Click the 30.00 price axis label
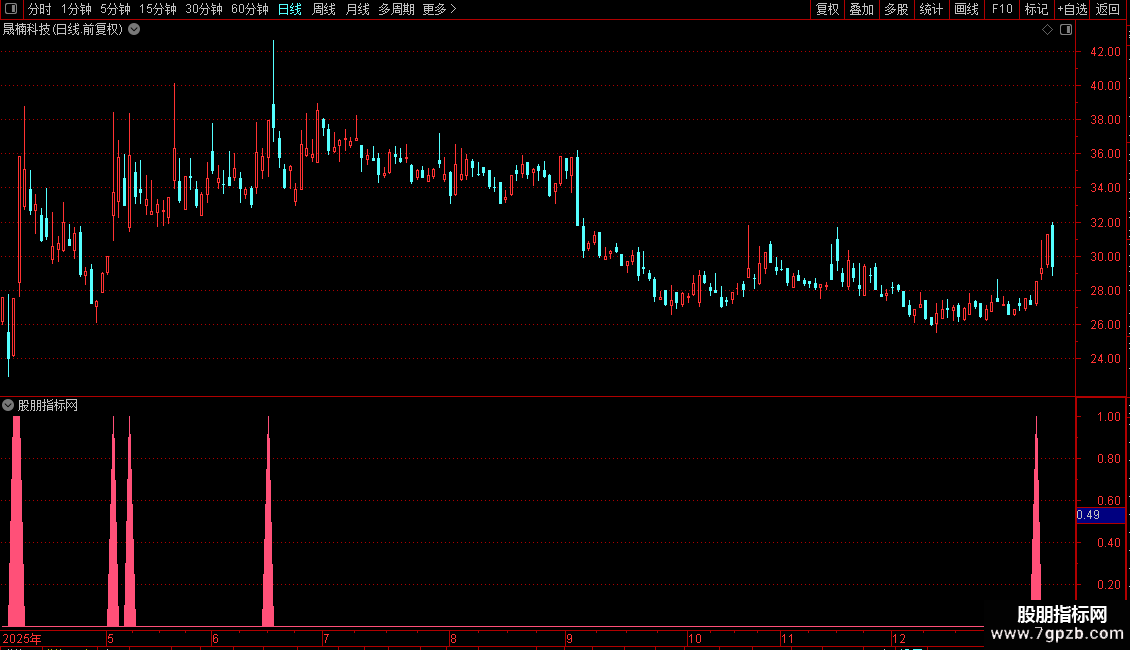This screenshot has width=1130, height=650. coord(1105,257)
